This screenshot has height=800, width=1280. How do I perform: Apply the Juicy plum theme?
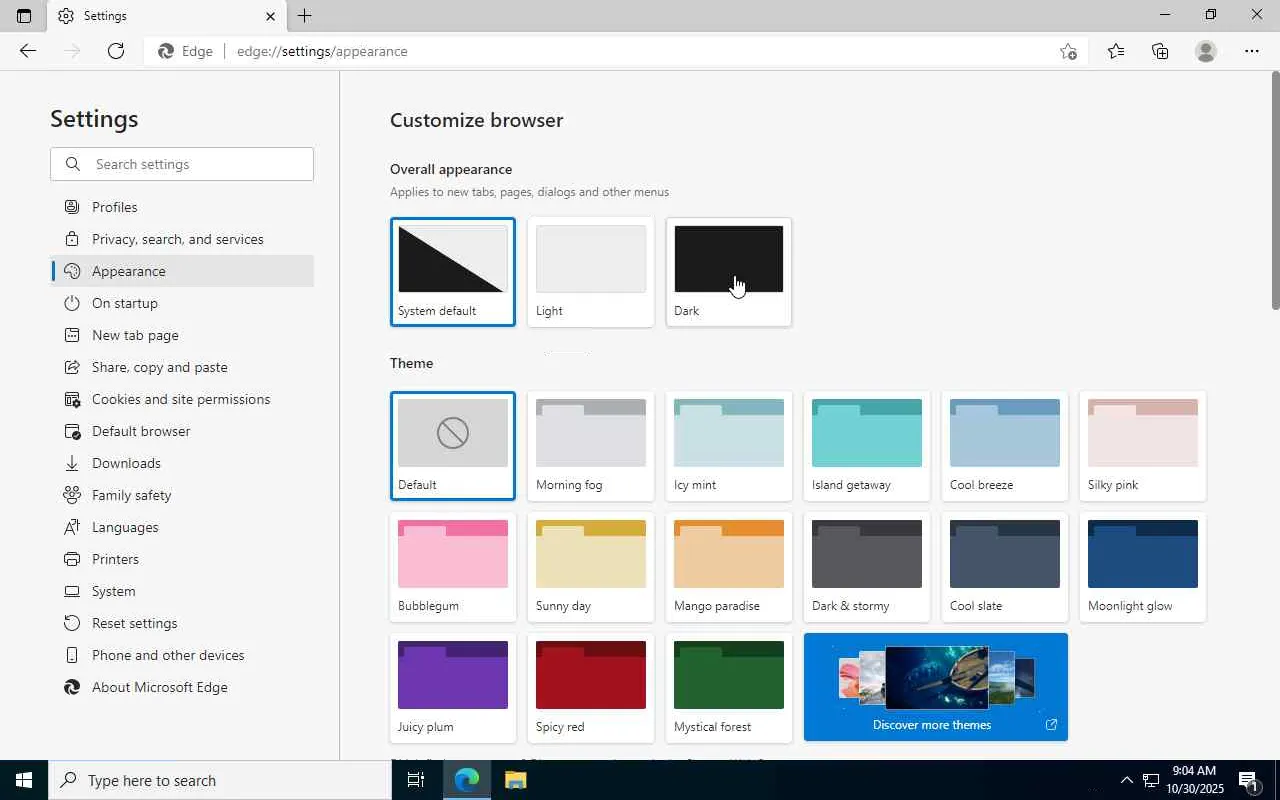[x=453, y=688]
